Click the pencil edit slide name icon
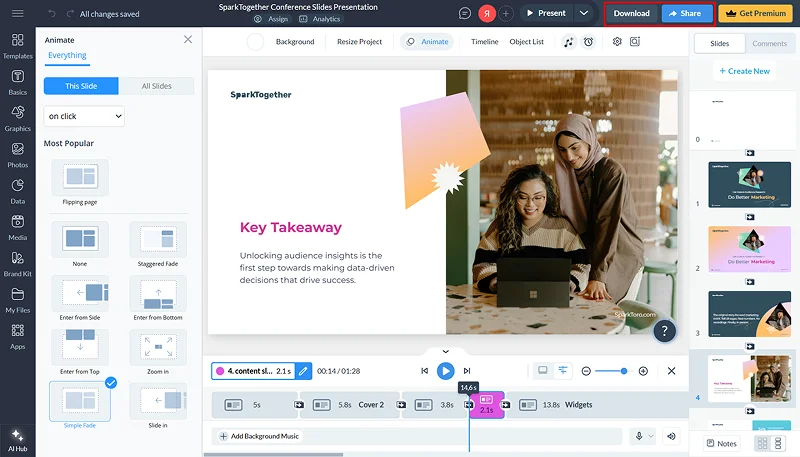 tap(304, 371)
